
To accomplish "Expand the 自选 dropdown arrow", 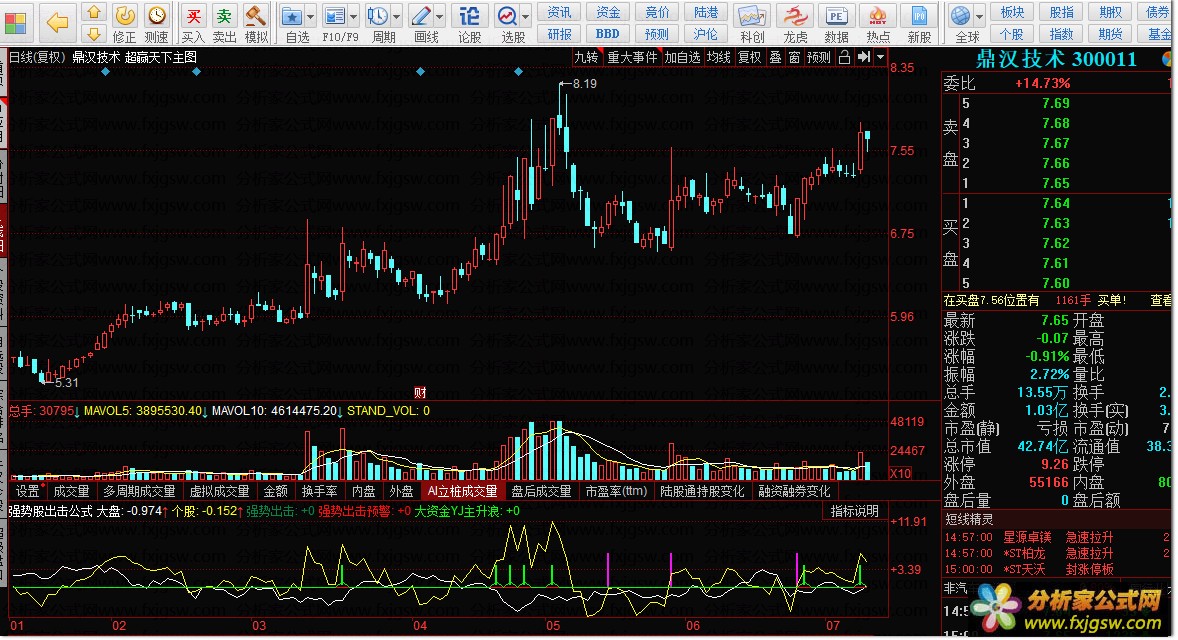I will click(x=310, y=17).
